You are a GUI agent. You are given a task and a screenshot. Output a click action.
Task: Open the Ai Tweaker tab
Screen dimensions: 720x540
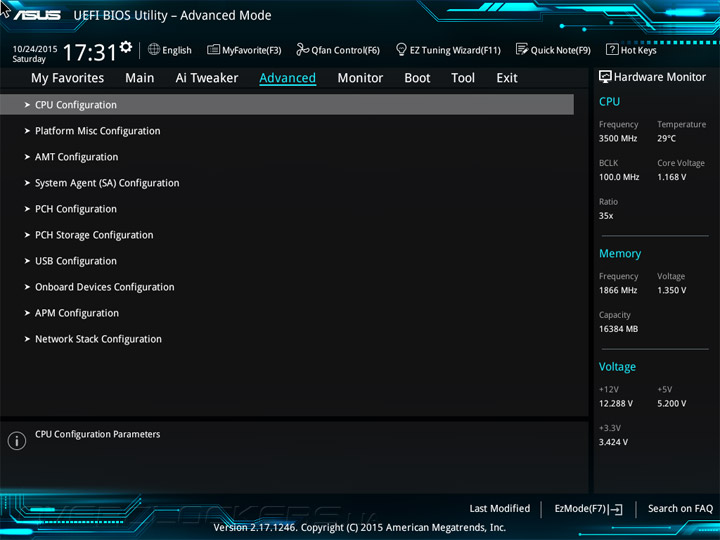207,78
